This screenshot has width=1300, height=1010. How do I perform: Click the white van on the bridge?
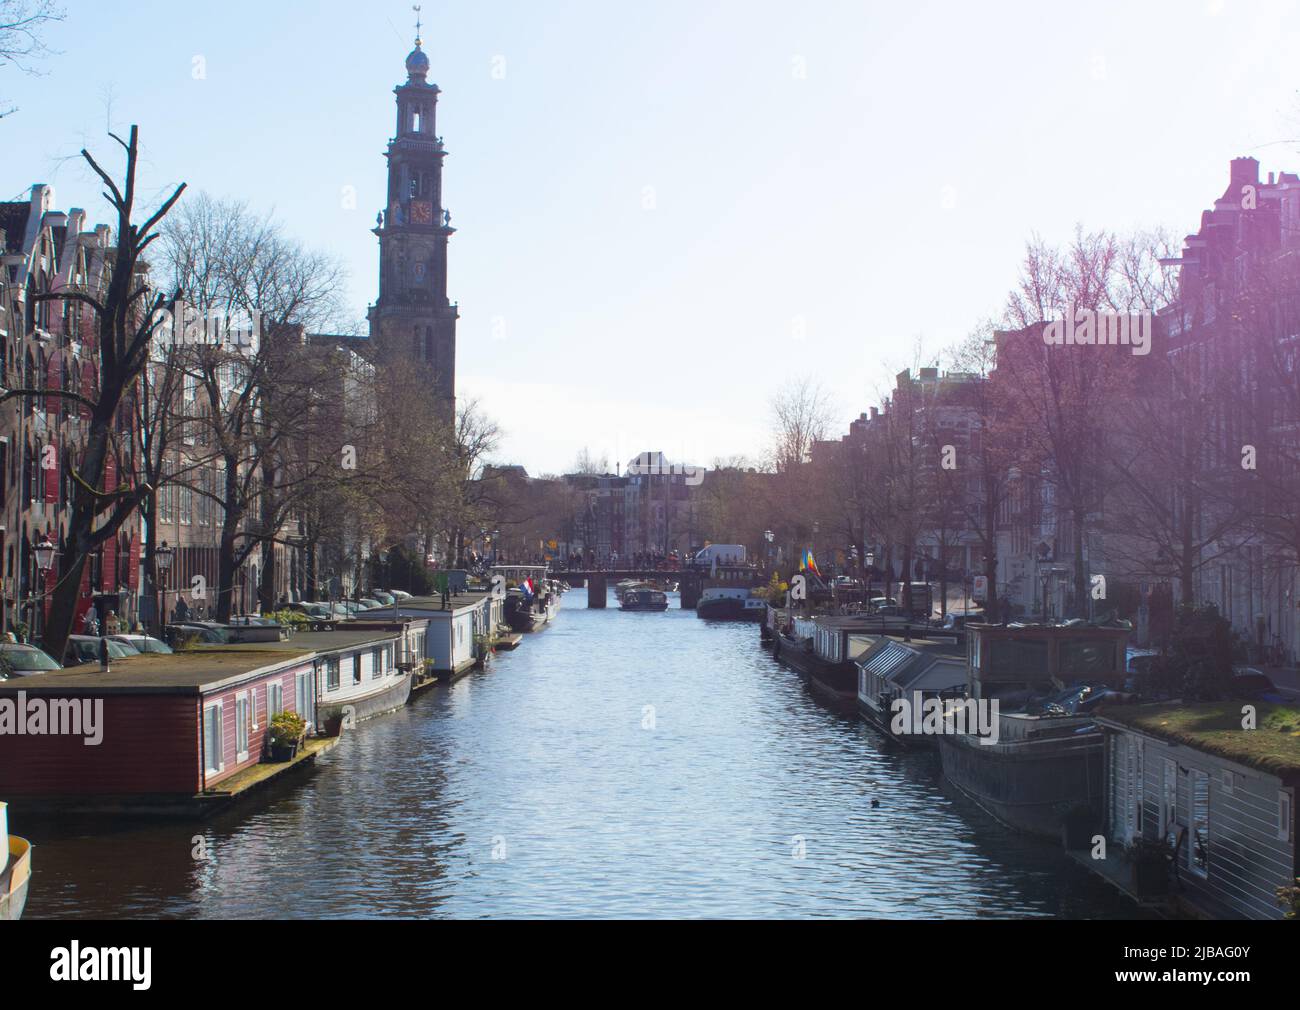(719, 555)
